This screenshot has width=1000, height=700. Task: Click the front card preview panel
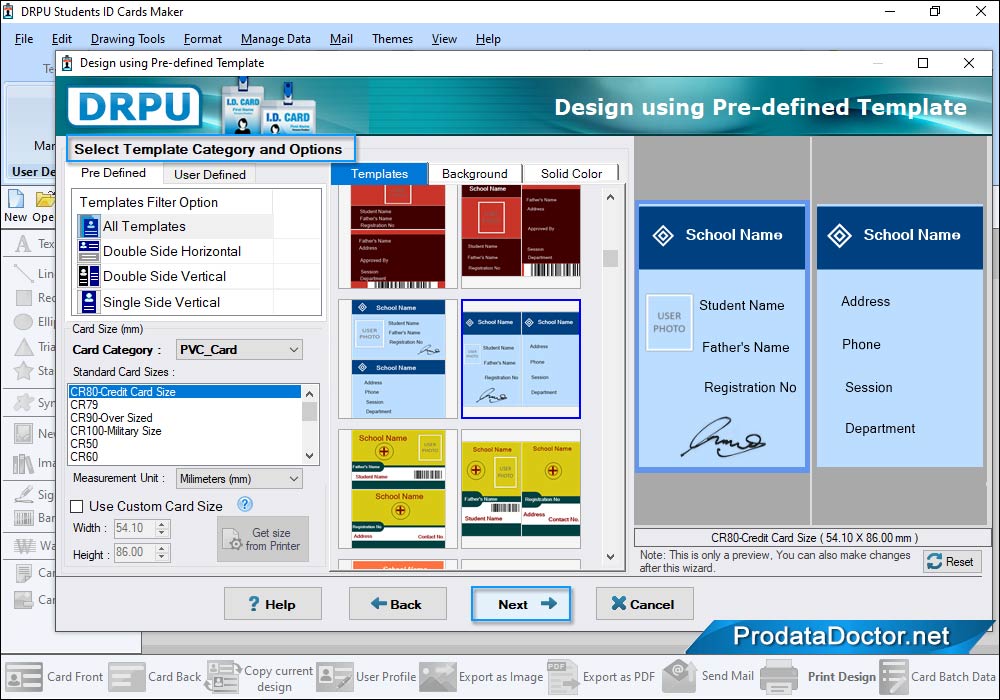tap(722, 337)
